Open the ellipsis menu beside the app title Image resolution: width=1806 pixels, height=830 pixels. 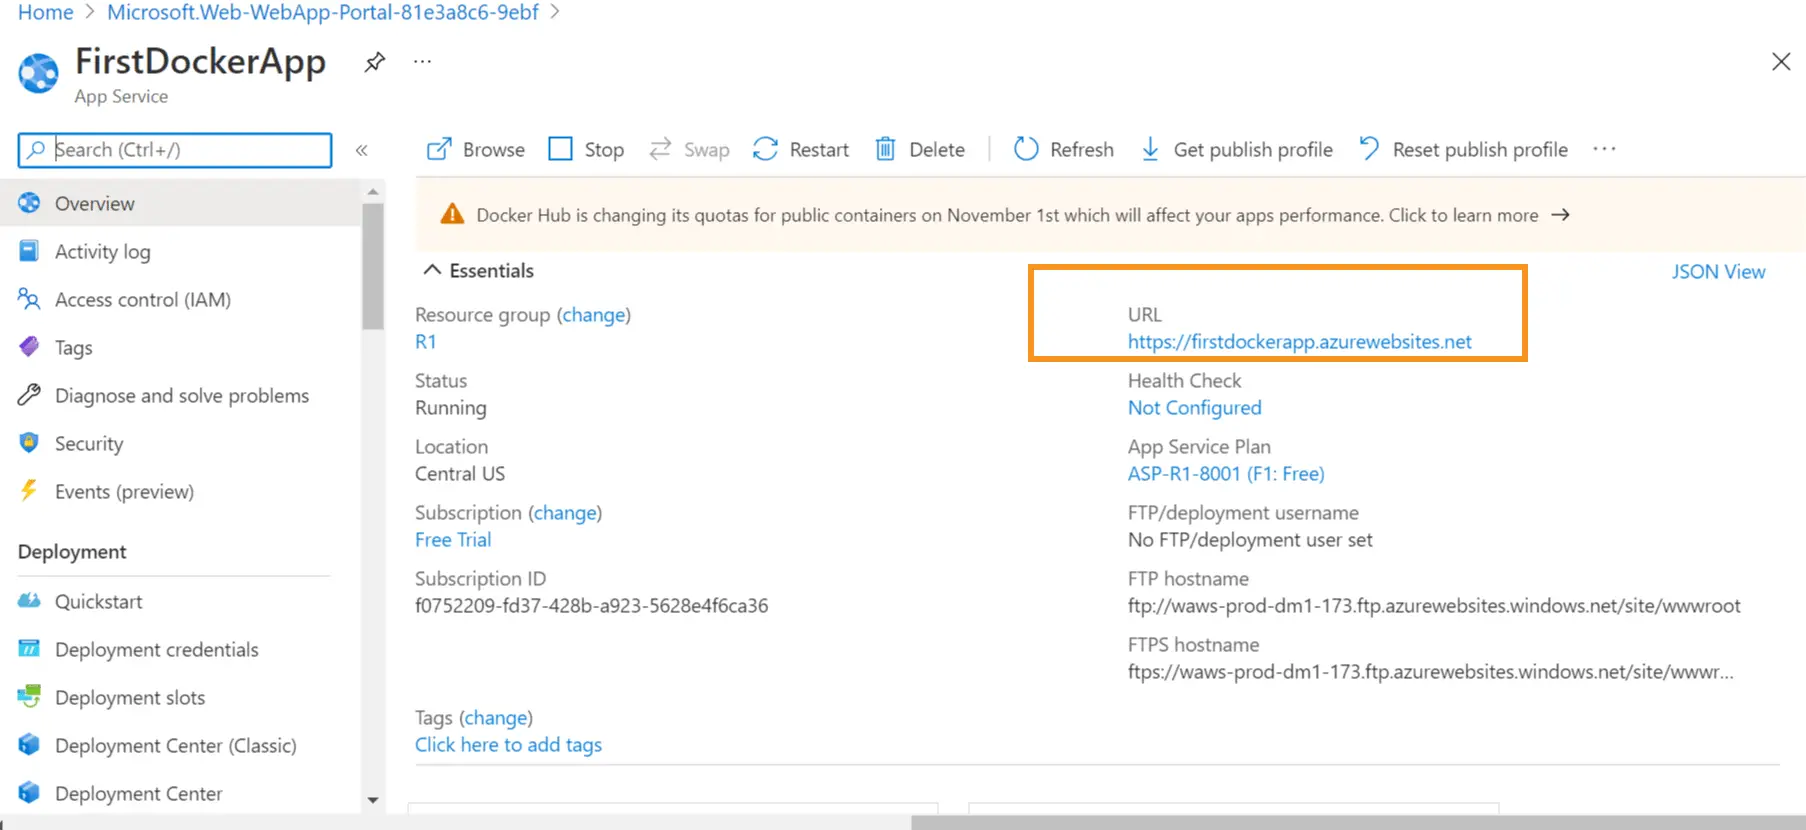pos(423,62)
